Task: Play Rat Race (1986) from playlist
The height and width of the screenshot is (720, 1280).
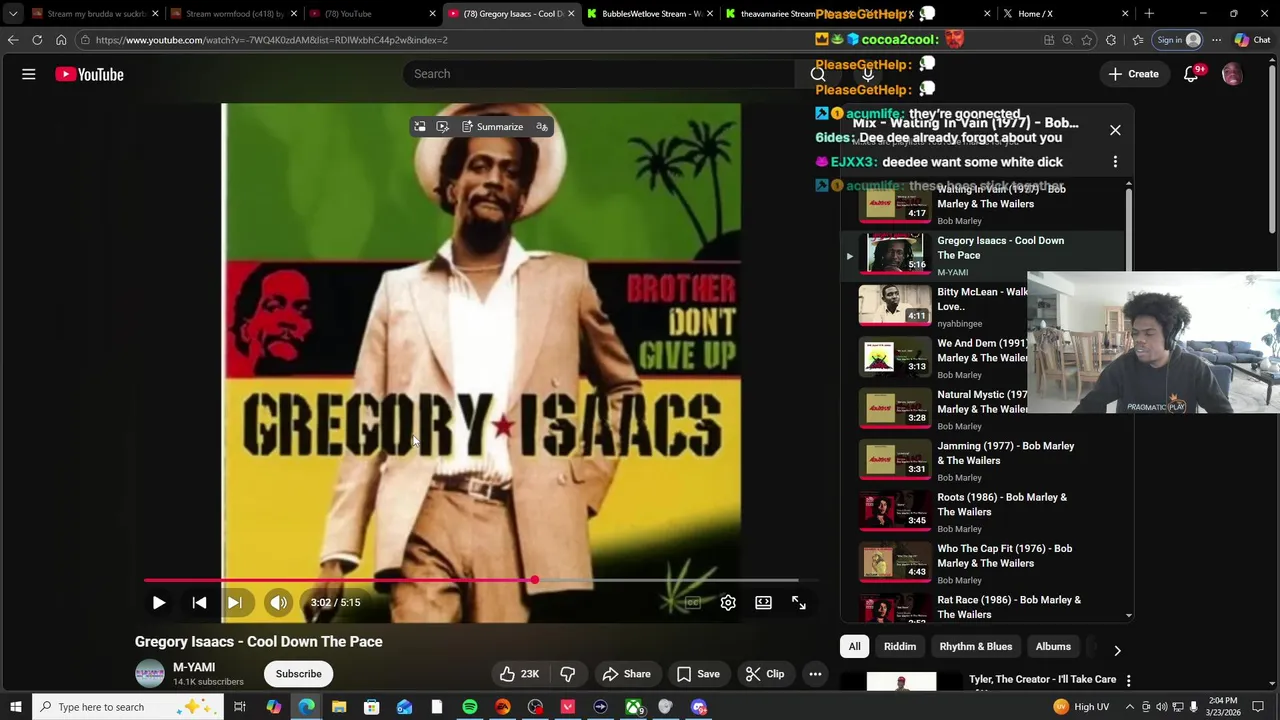Action: (x=984, y=606)
